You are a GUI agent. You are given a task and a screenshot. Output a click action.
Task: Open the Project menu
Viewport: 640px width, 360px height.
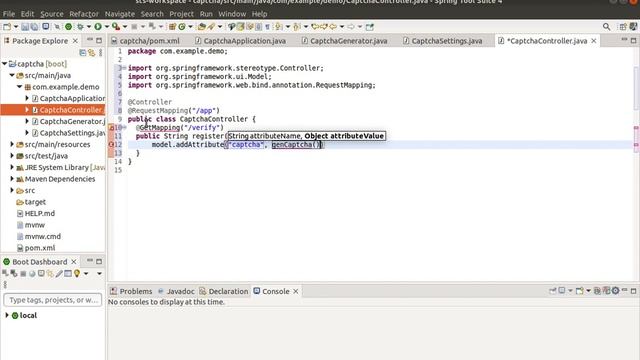(x=181, y=14)
